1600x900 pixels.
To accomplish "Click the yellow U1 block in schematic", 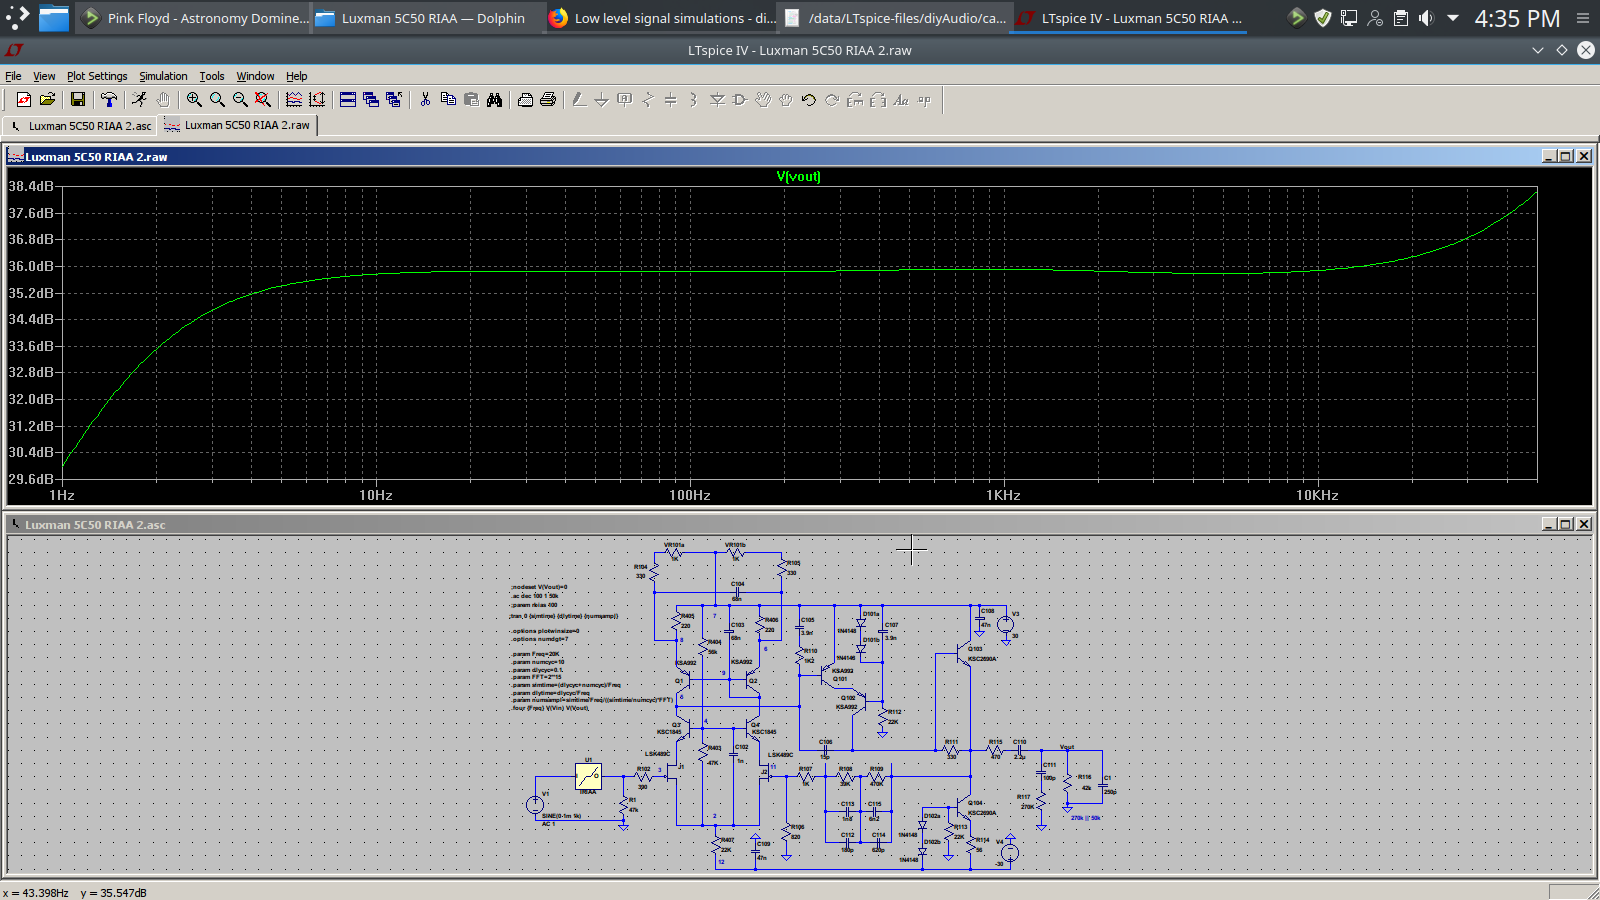I will (588, 777).
